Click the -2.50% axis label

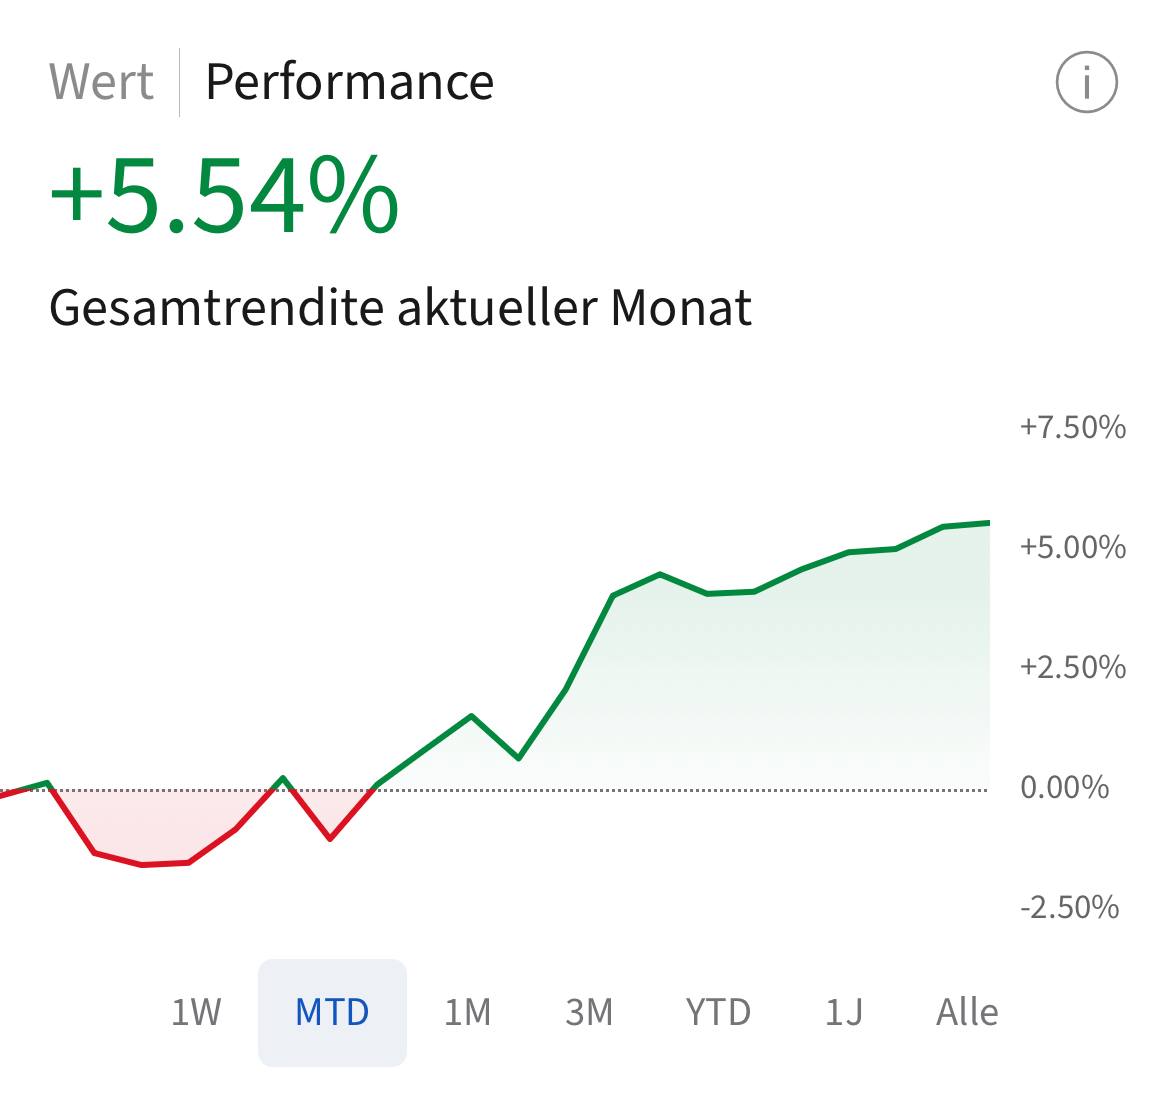coord(1069,908)
